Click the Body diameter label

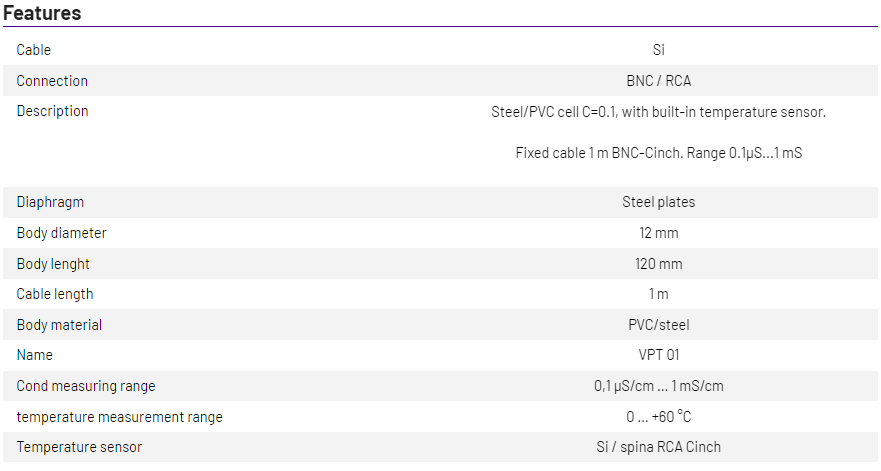point(61,233)
